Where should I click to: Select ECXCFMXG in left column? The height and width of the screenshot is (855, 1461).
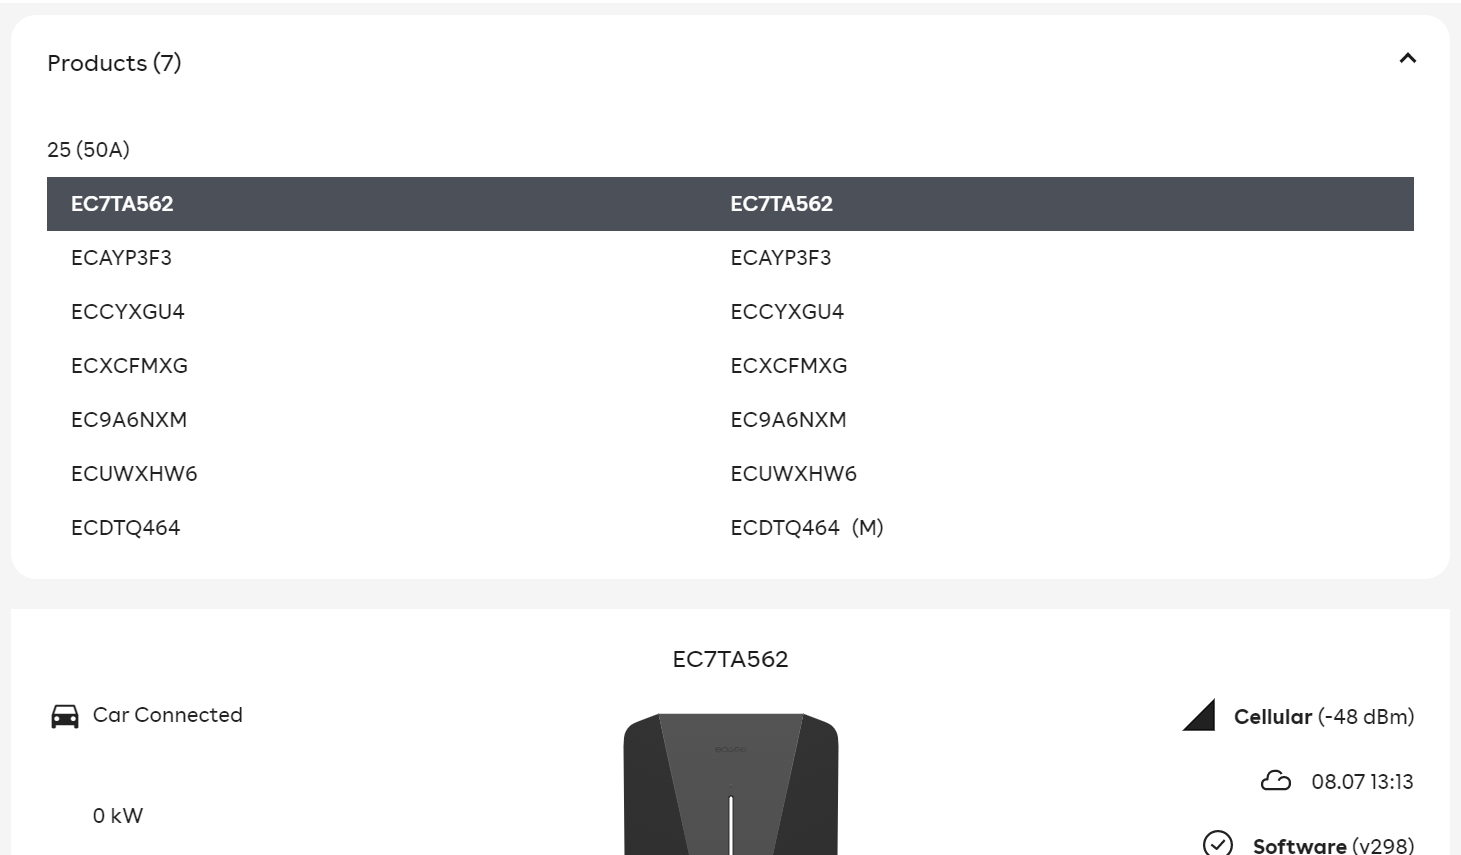[x=129, y=366]
